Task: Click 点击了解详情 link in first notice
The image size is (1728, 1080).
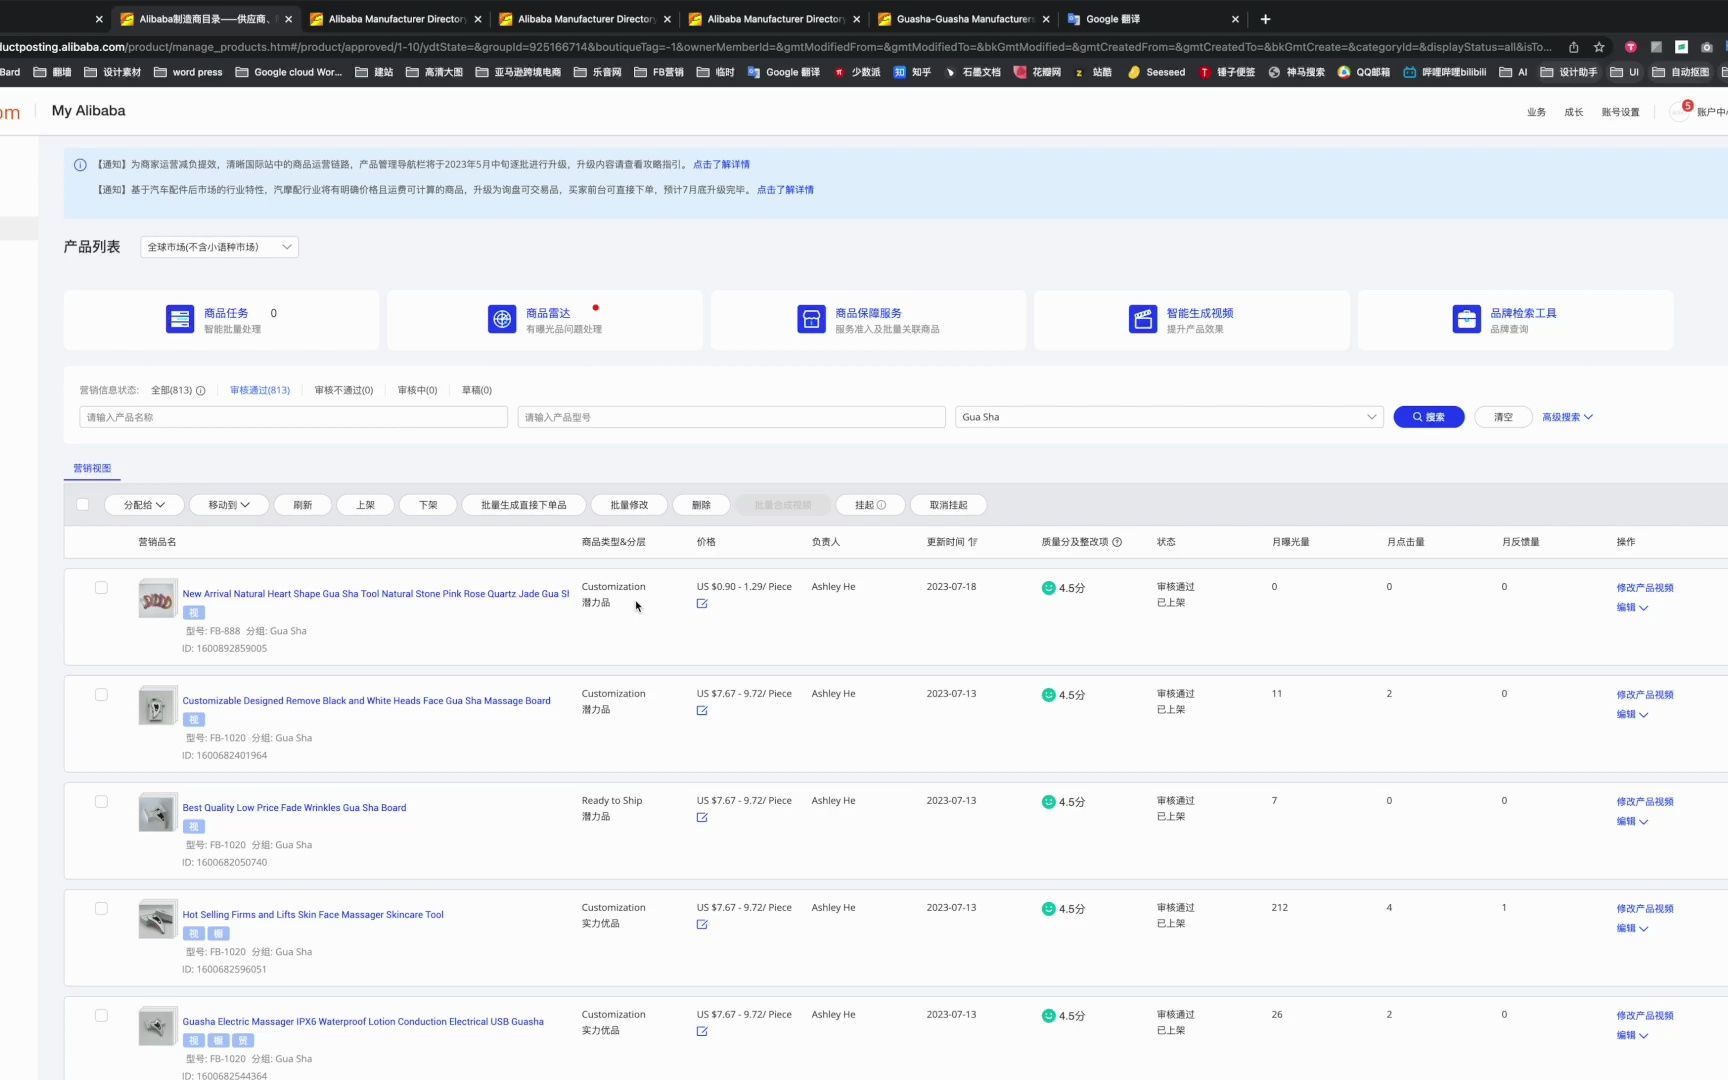Action: point(721,165)
